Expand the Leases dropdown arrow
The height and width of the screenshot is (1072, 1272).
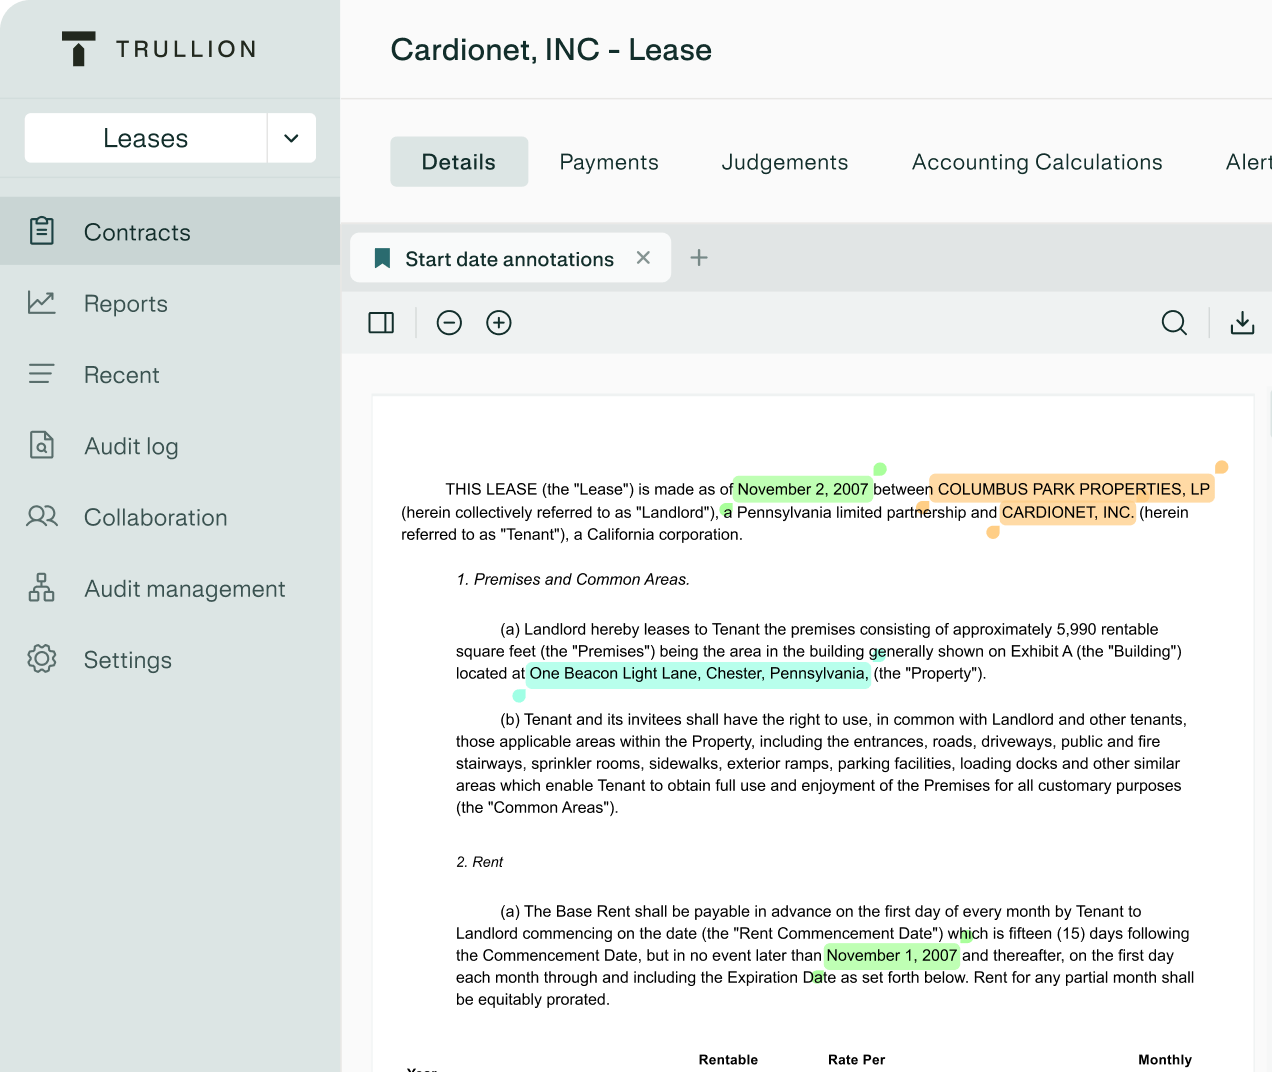coord(291,138)
